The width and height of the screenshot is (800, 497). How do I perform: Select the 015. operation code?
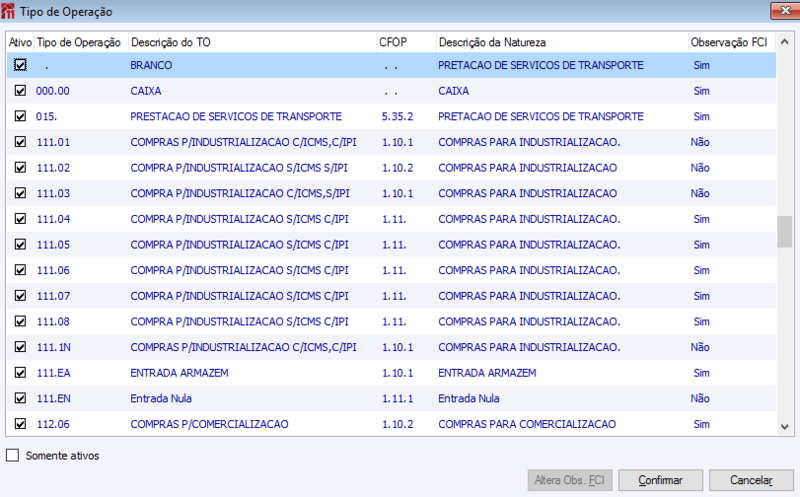(x=46, y=116)
